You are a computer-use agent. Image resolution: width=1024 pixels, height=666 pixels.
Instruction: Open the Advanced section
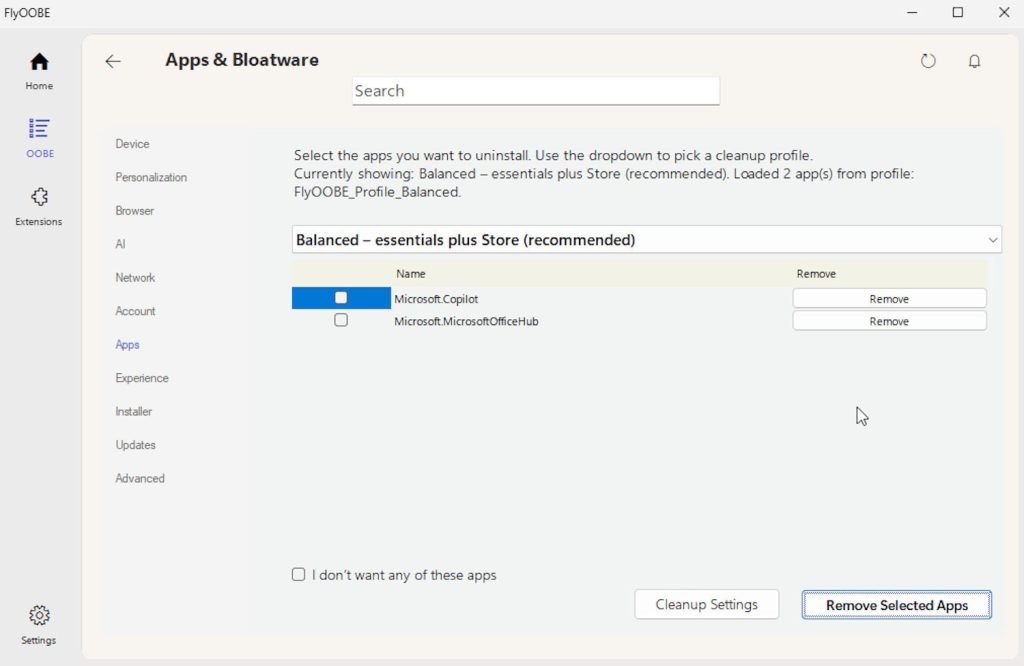[140, 478]
